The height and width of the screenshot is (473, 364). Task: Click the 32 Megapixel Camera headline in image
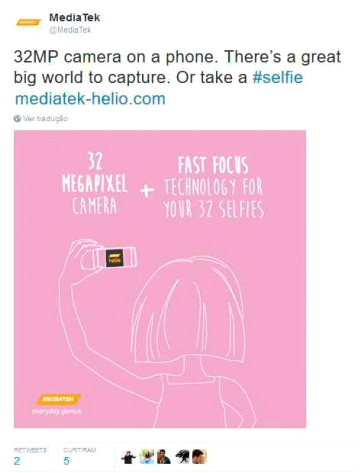(95, 184)
